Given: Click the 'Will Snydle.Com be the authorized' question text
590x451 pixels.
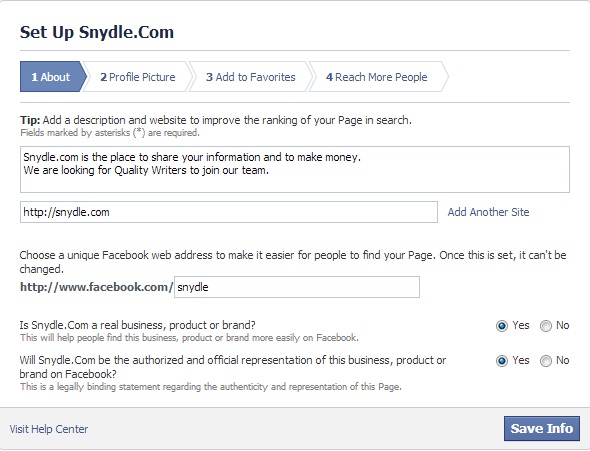Looking at the screenshot, I should tap(233, 367).
